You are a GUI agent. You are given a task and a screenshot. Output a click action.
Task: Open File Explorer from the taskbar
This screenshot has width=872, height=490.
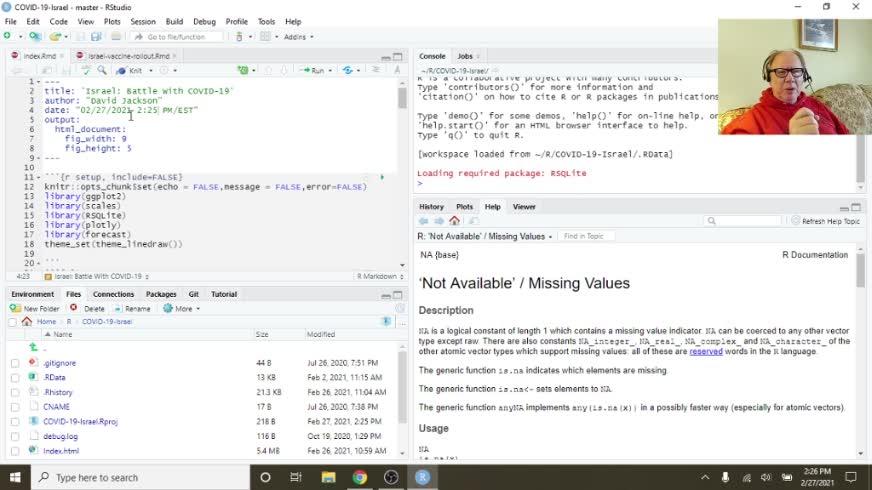pos(329,477)
